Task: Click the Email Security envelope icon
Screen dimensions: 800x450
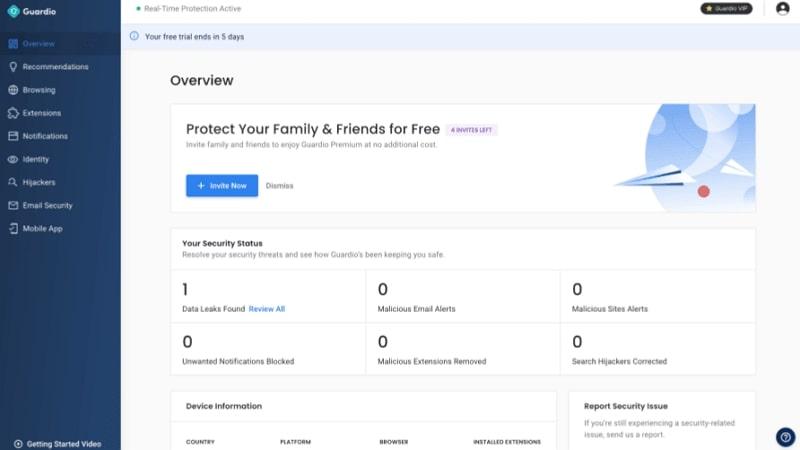Action: pos(13,205)
